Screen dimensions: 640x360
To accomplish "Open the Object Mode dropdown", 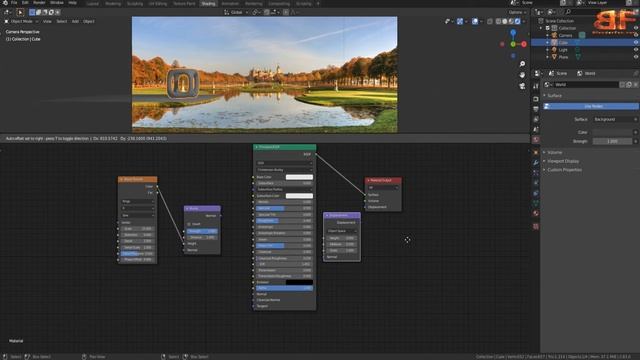I will click(x=21, y=21).
